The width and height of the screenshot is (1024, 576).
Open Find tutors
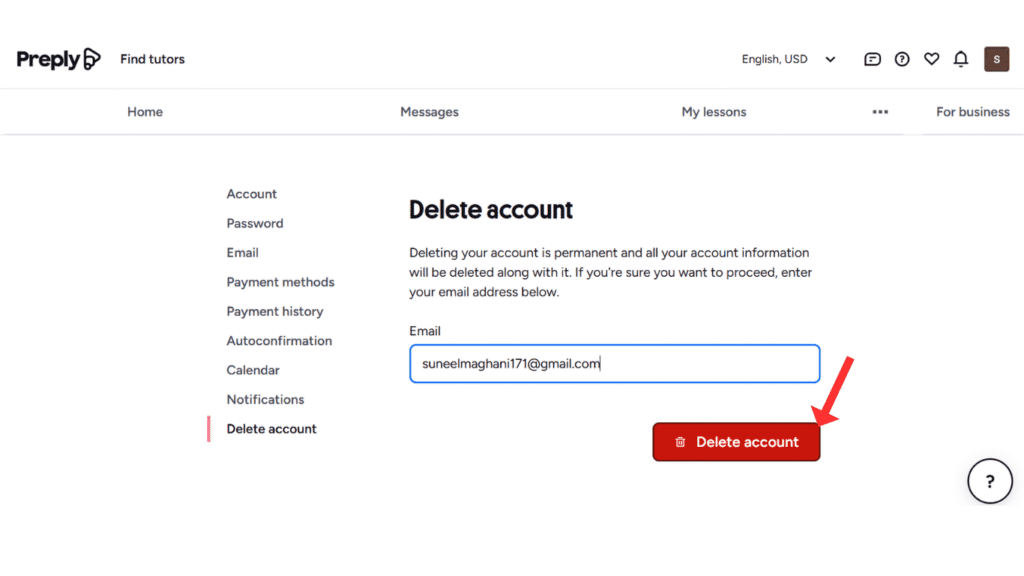coord(152,59)
